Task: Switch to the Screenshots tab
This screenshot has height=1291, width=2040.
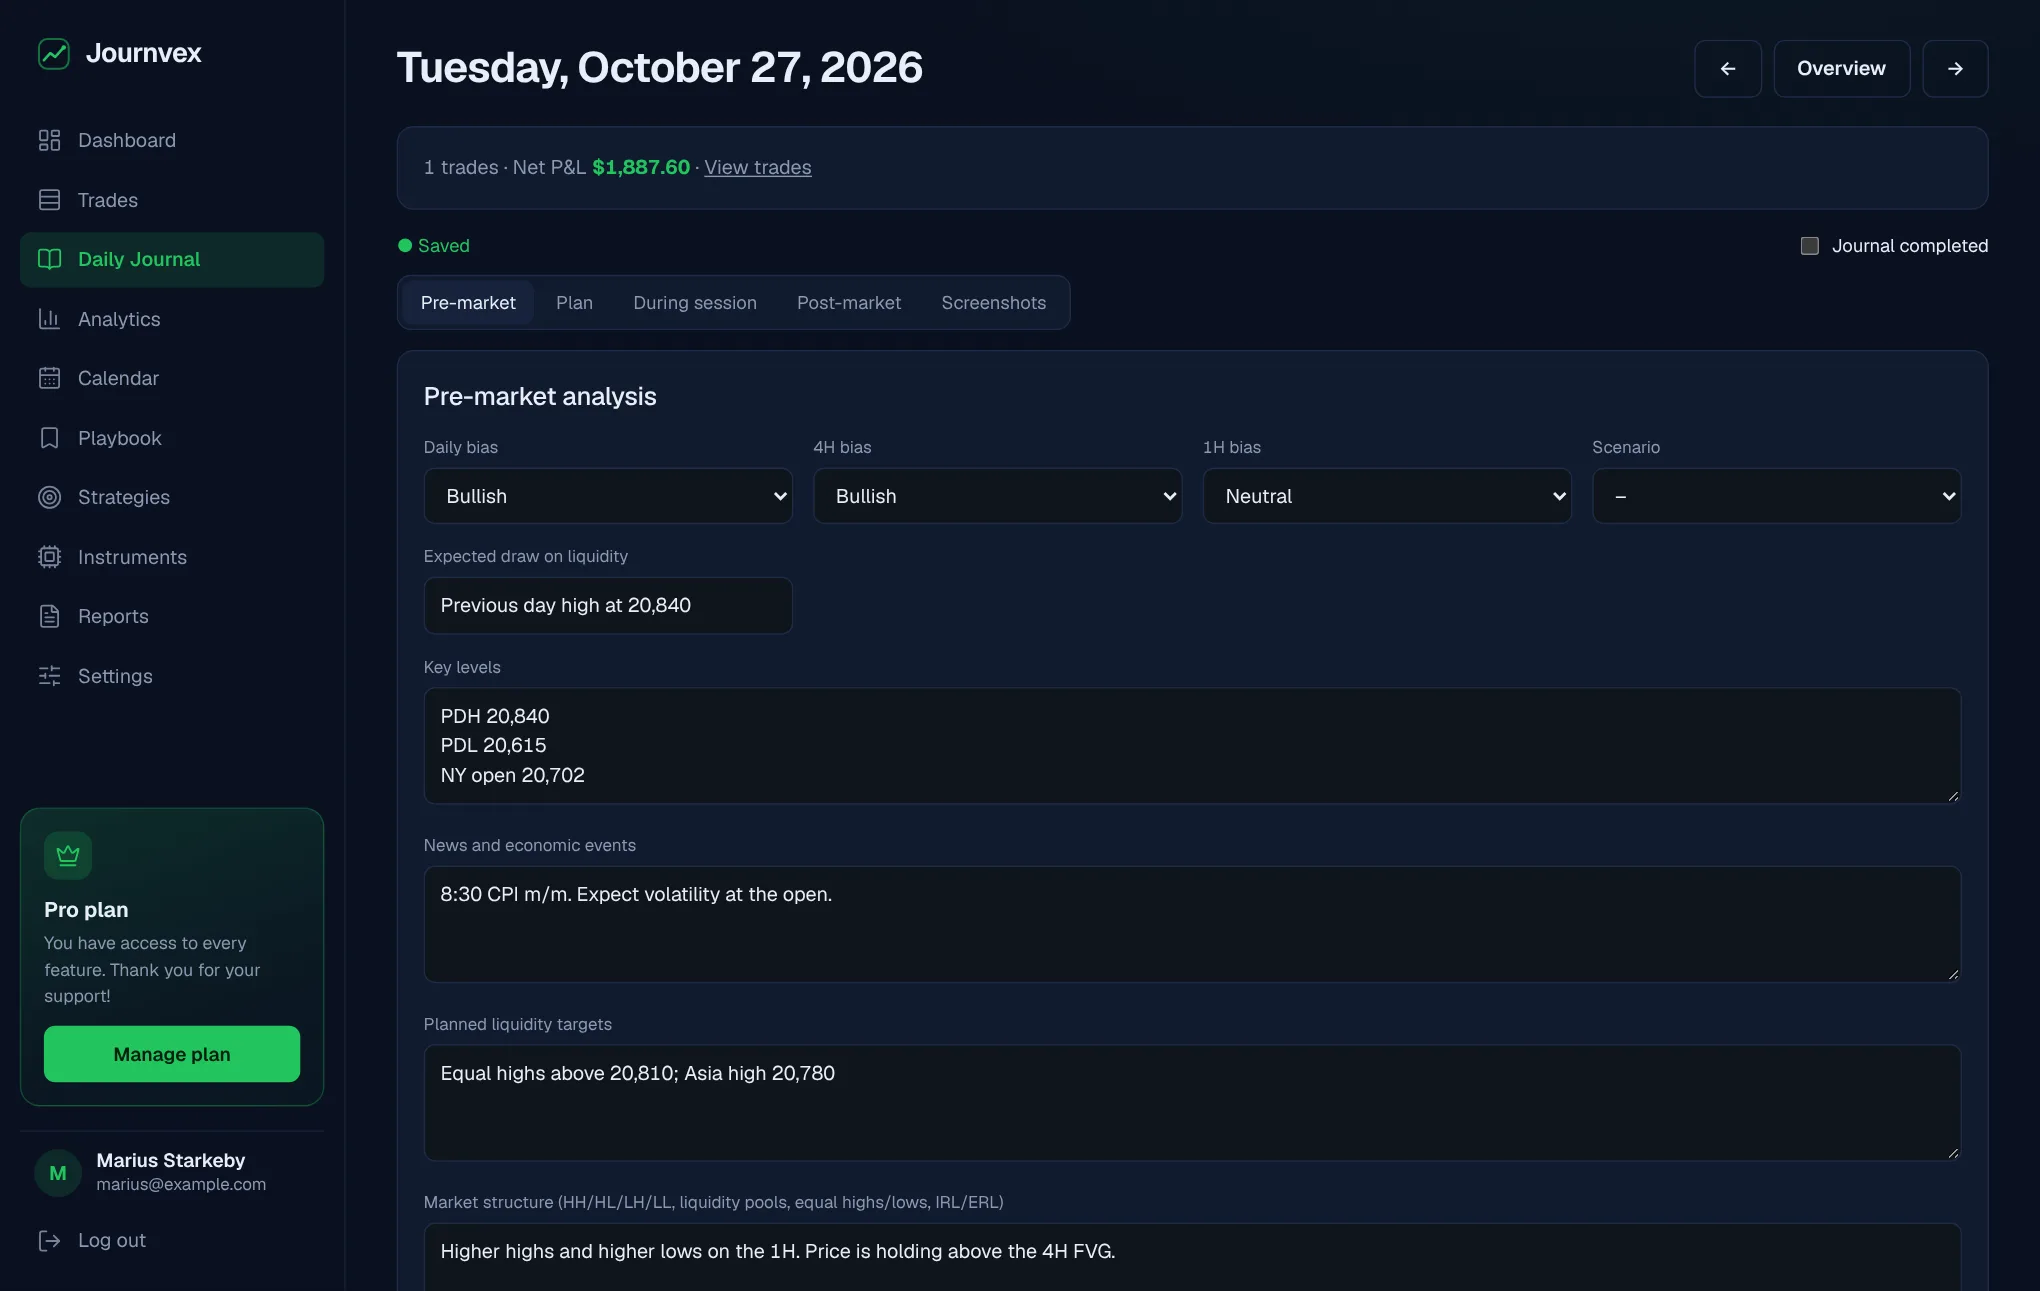Action: [993, 303]
